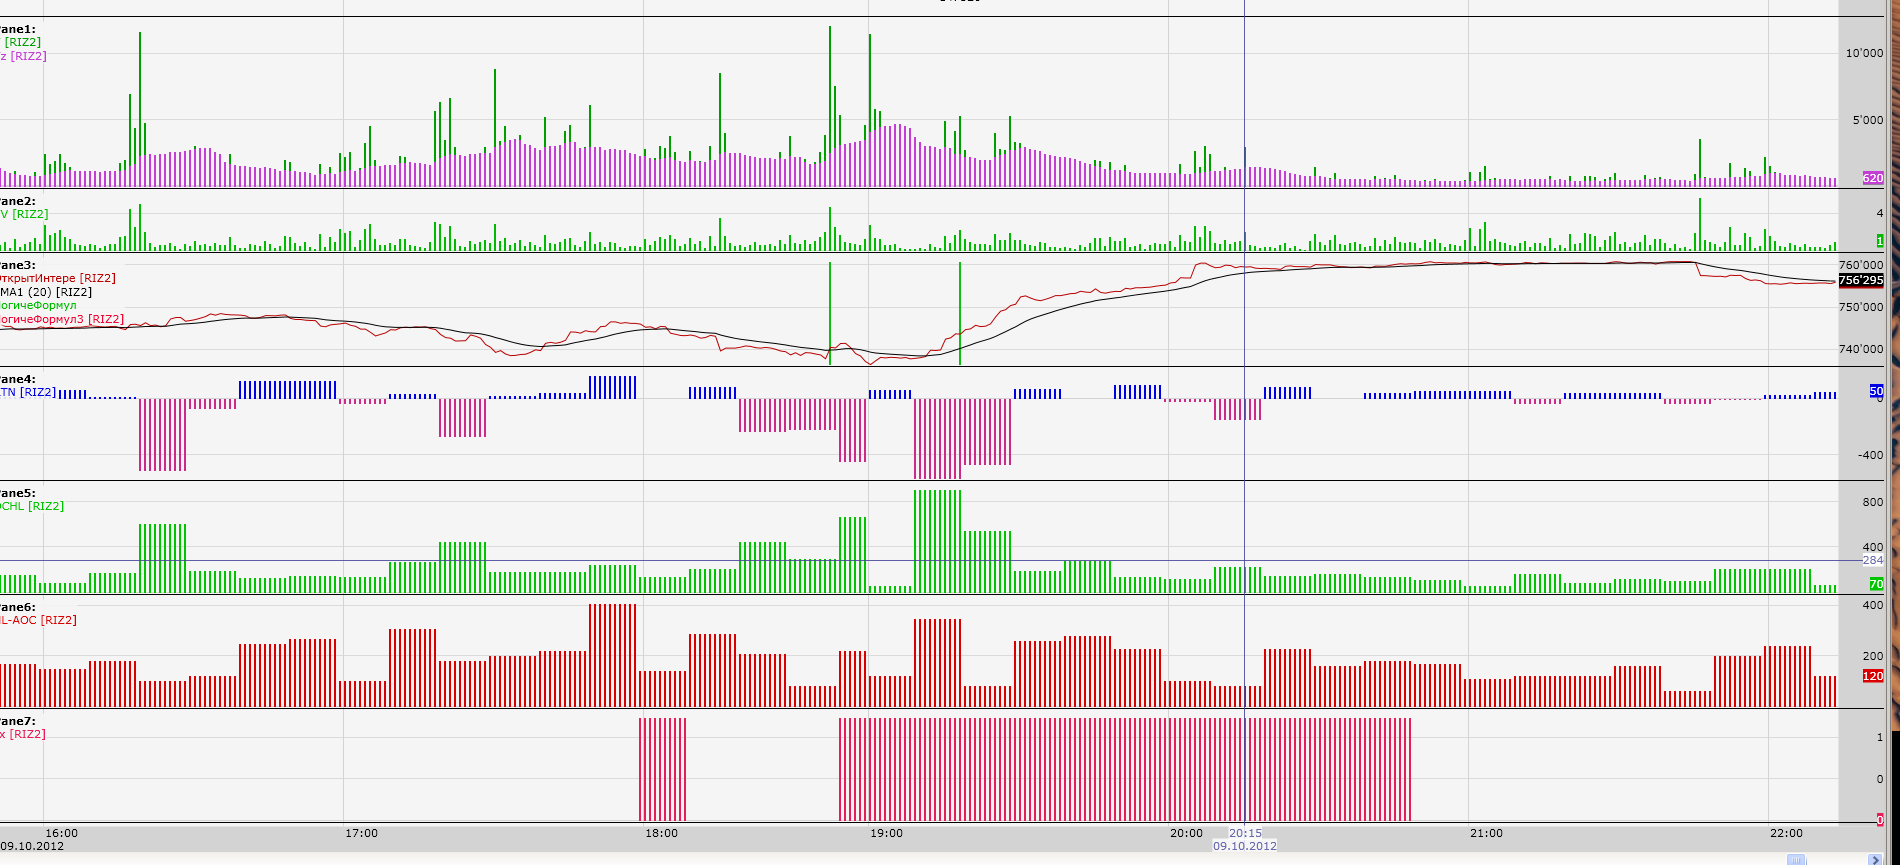This screenshot has height=865, width=1900.
Task: Click the Pane7 title label
Action: 18,721
